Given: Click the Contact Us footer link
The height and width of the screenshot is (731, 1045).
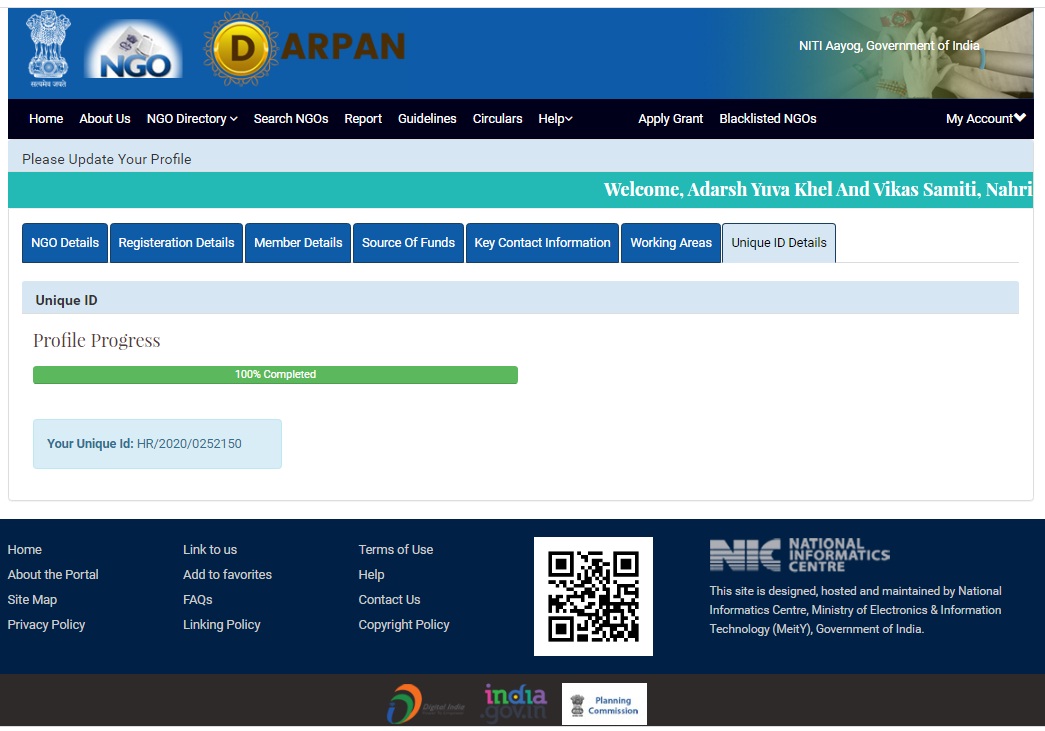Looking at the screenshot, I should (x=389, y=599).
